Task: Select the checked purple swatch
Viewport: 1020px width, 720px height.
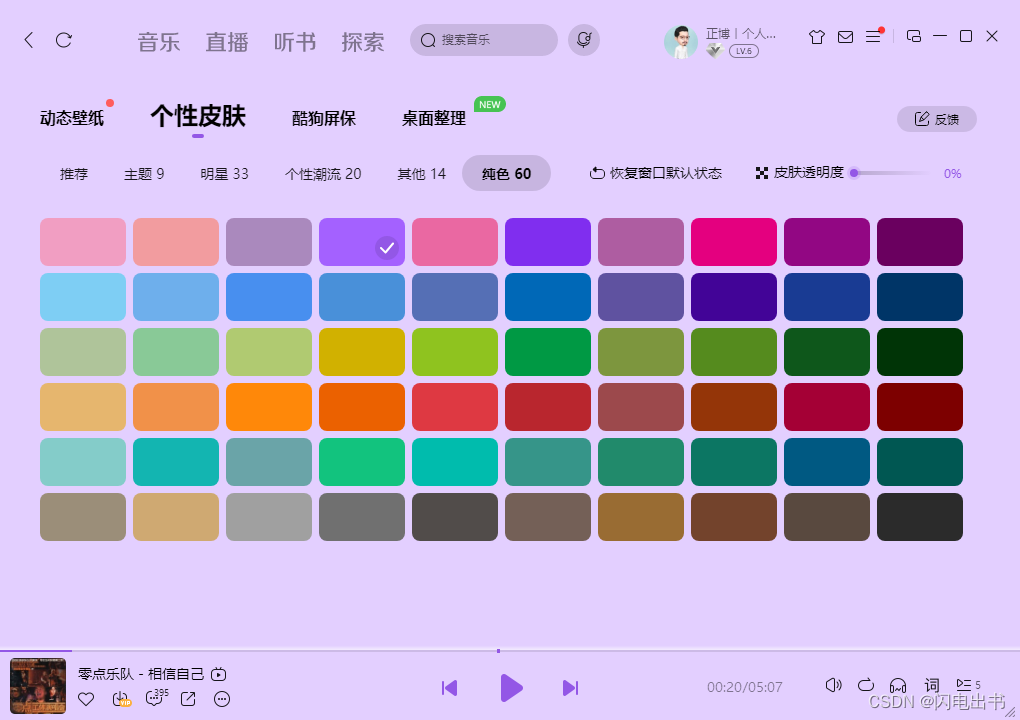Action: (362, 242)
